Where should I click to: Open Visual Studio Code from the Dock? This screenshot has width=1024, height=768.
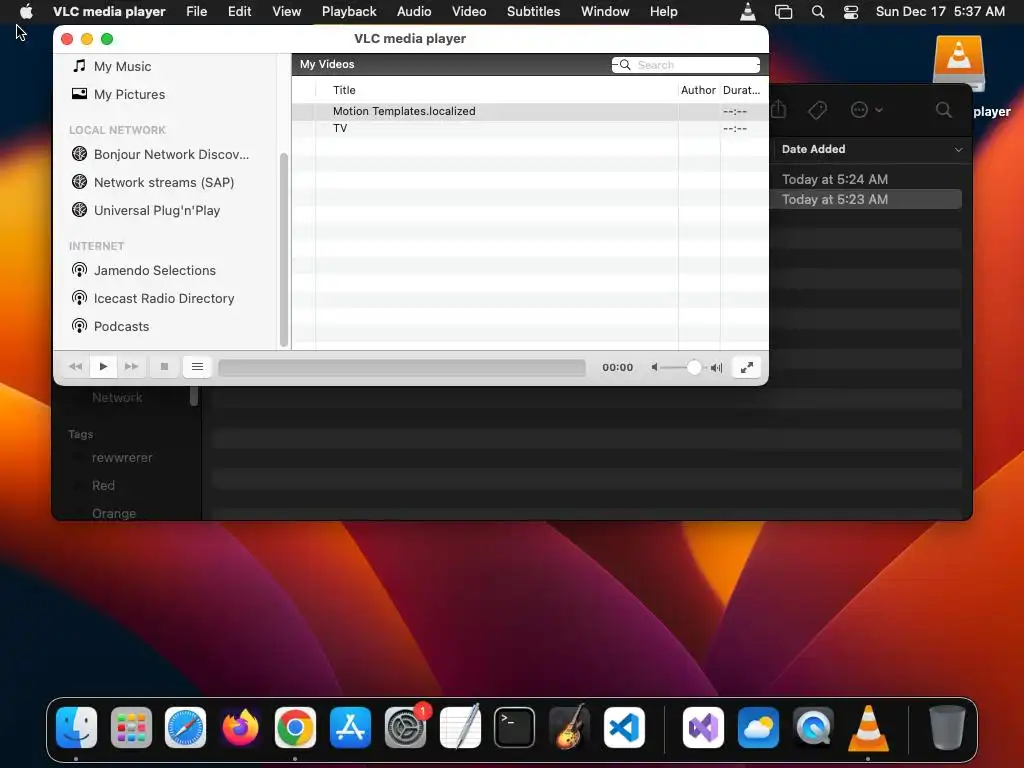tap(624, 728)
